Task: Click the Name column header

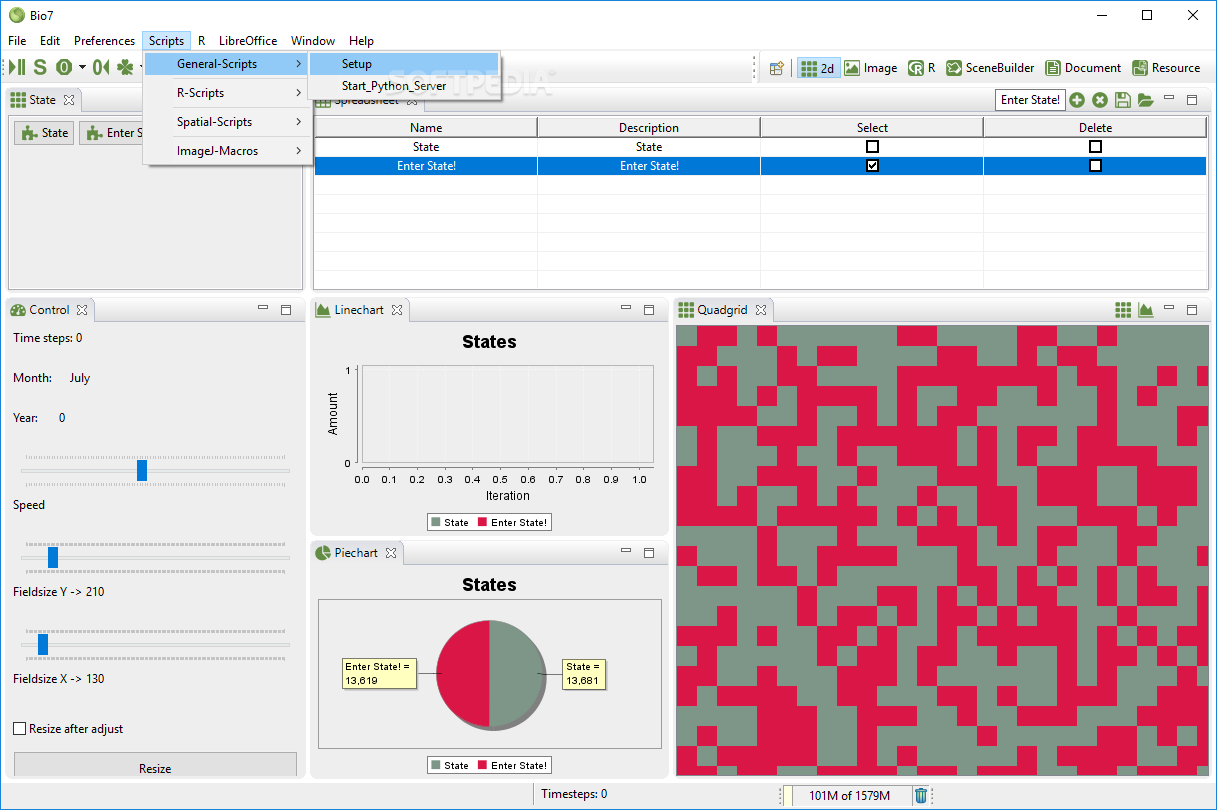Action: pos(426,128)
